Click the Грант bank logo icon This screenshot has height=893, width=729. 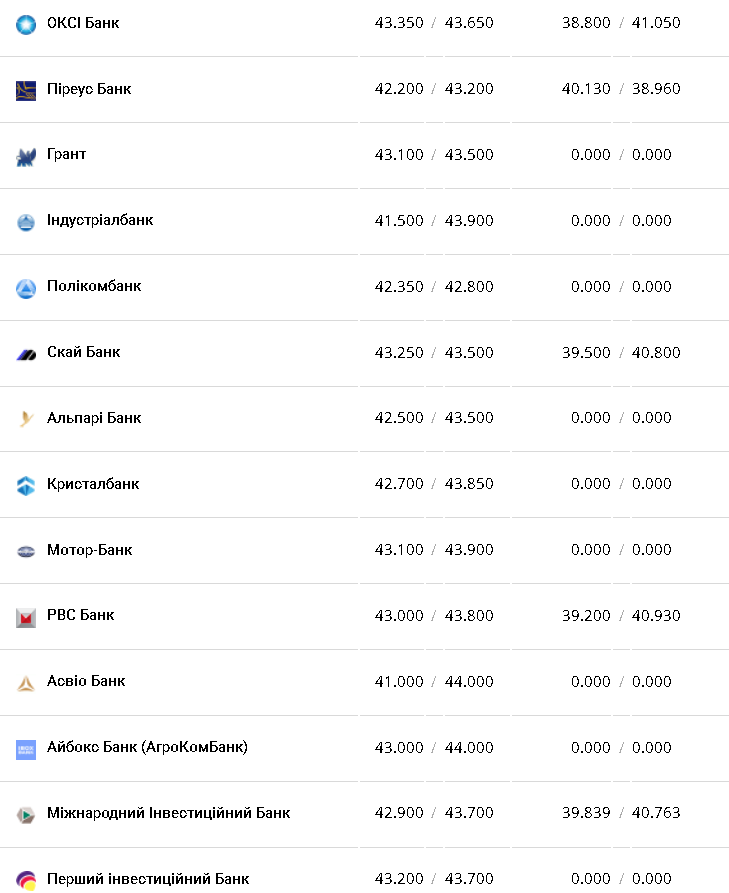(26, 156)
